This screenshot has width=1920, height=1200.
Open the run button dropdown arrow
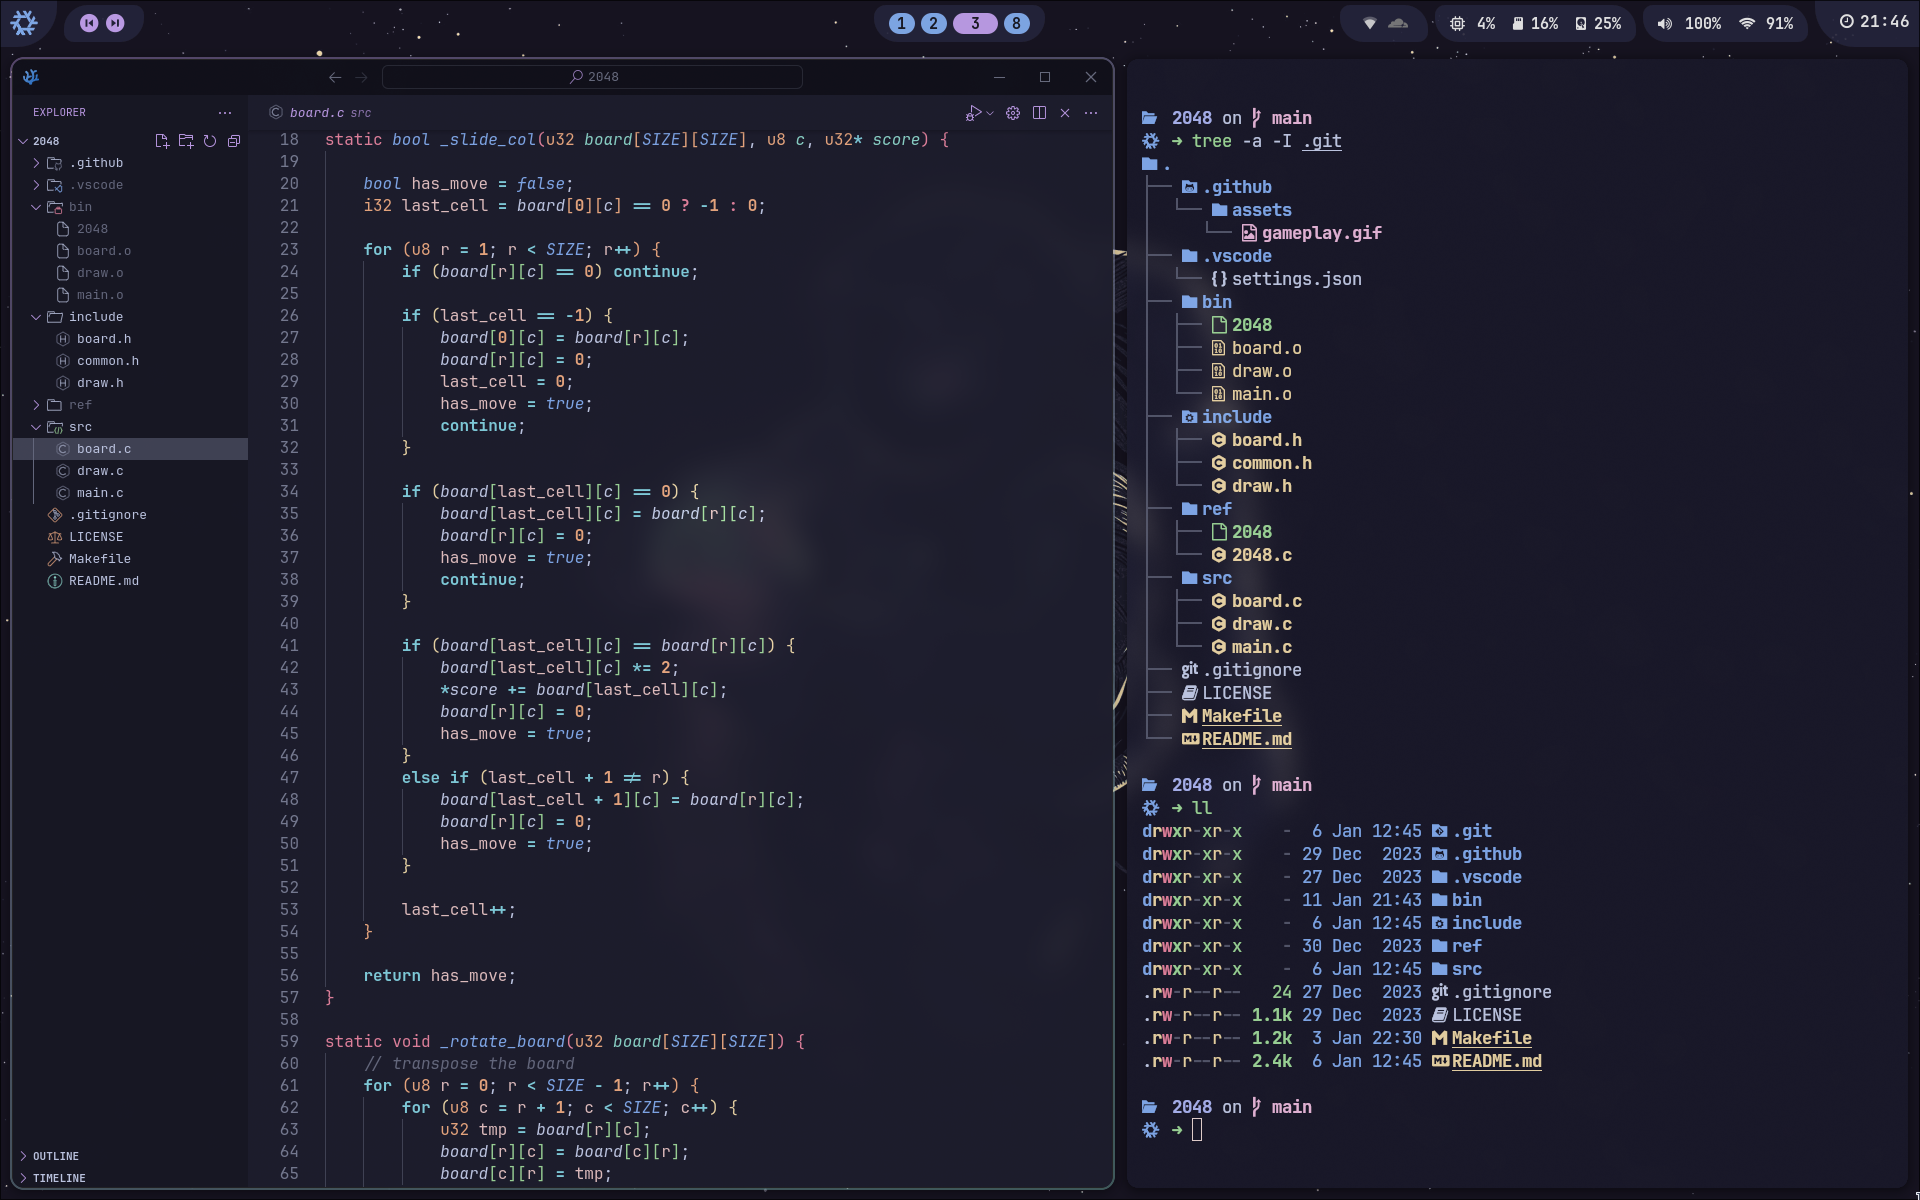(x=990, y=113)
